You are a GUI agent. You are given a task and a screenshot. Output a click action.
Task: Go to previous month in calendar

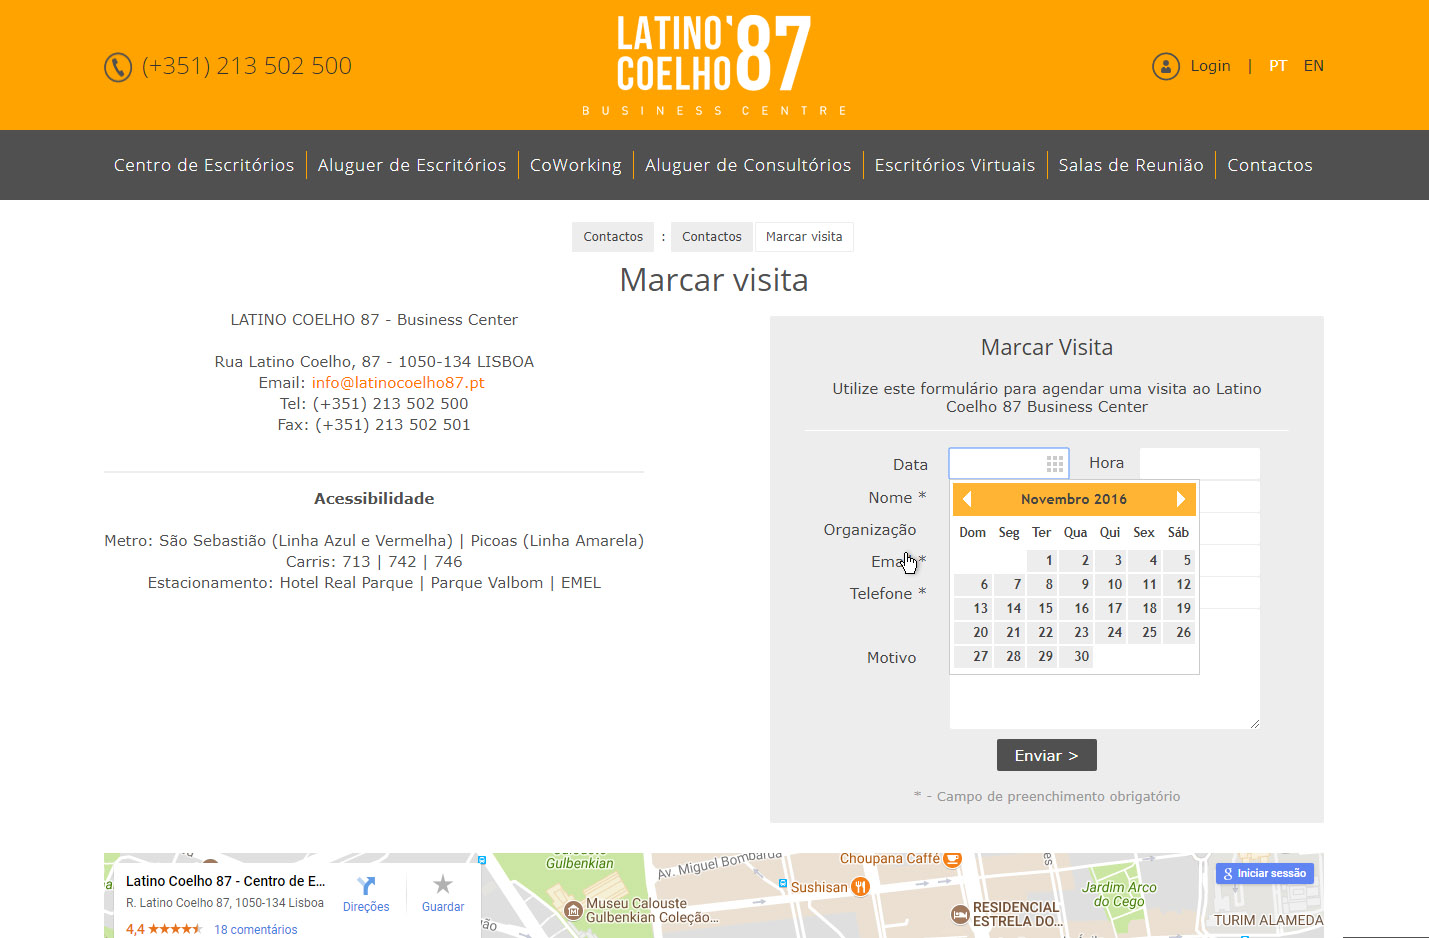[x=967, y=499]
